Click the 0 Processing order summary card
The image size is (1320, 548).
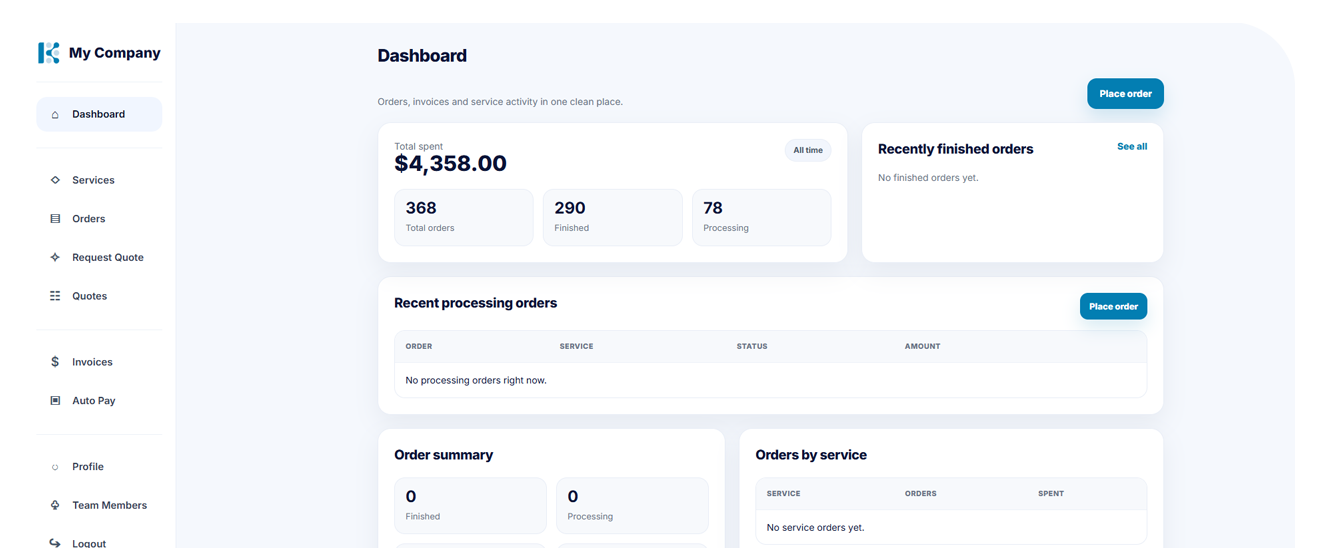pos(632,505)
